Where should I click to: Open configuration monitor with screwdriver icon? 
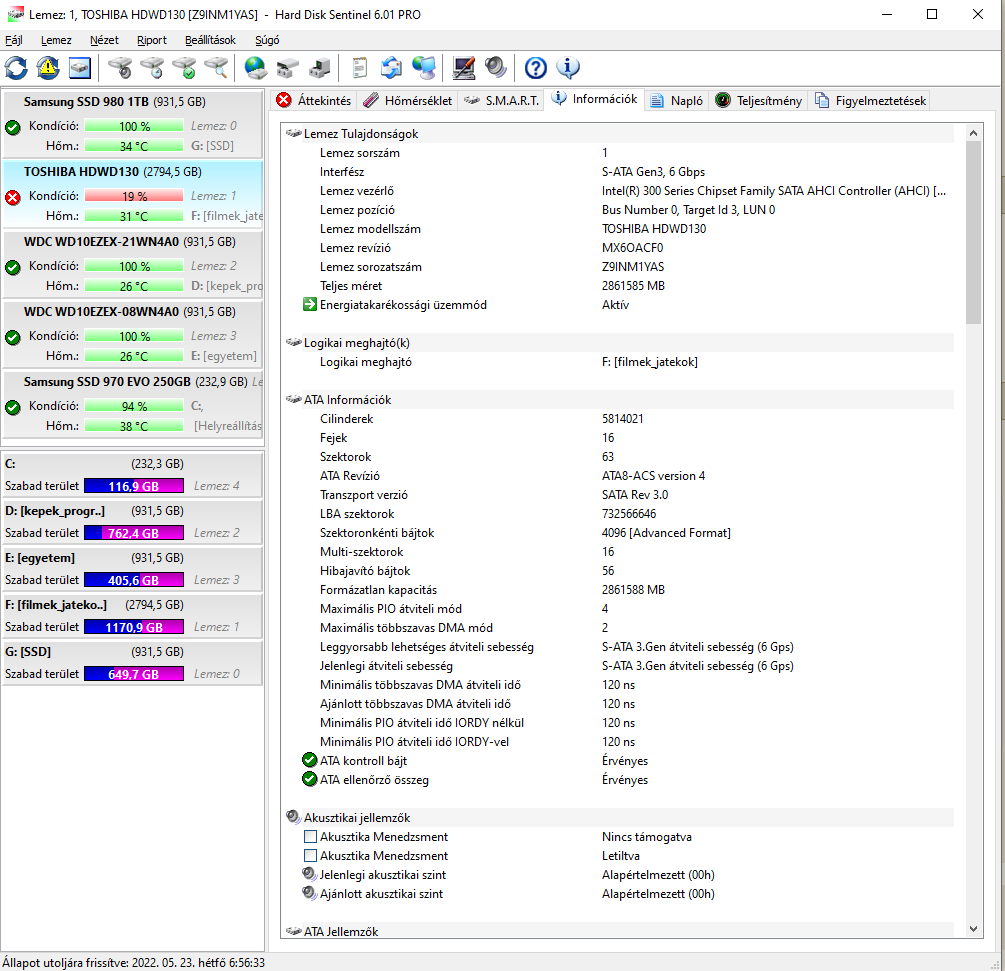[x=463, y=67]
